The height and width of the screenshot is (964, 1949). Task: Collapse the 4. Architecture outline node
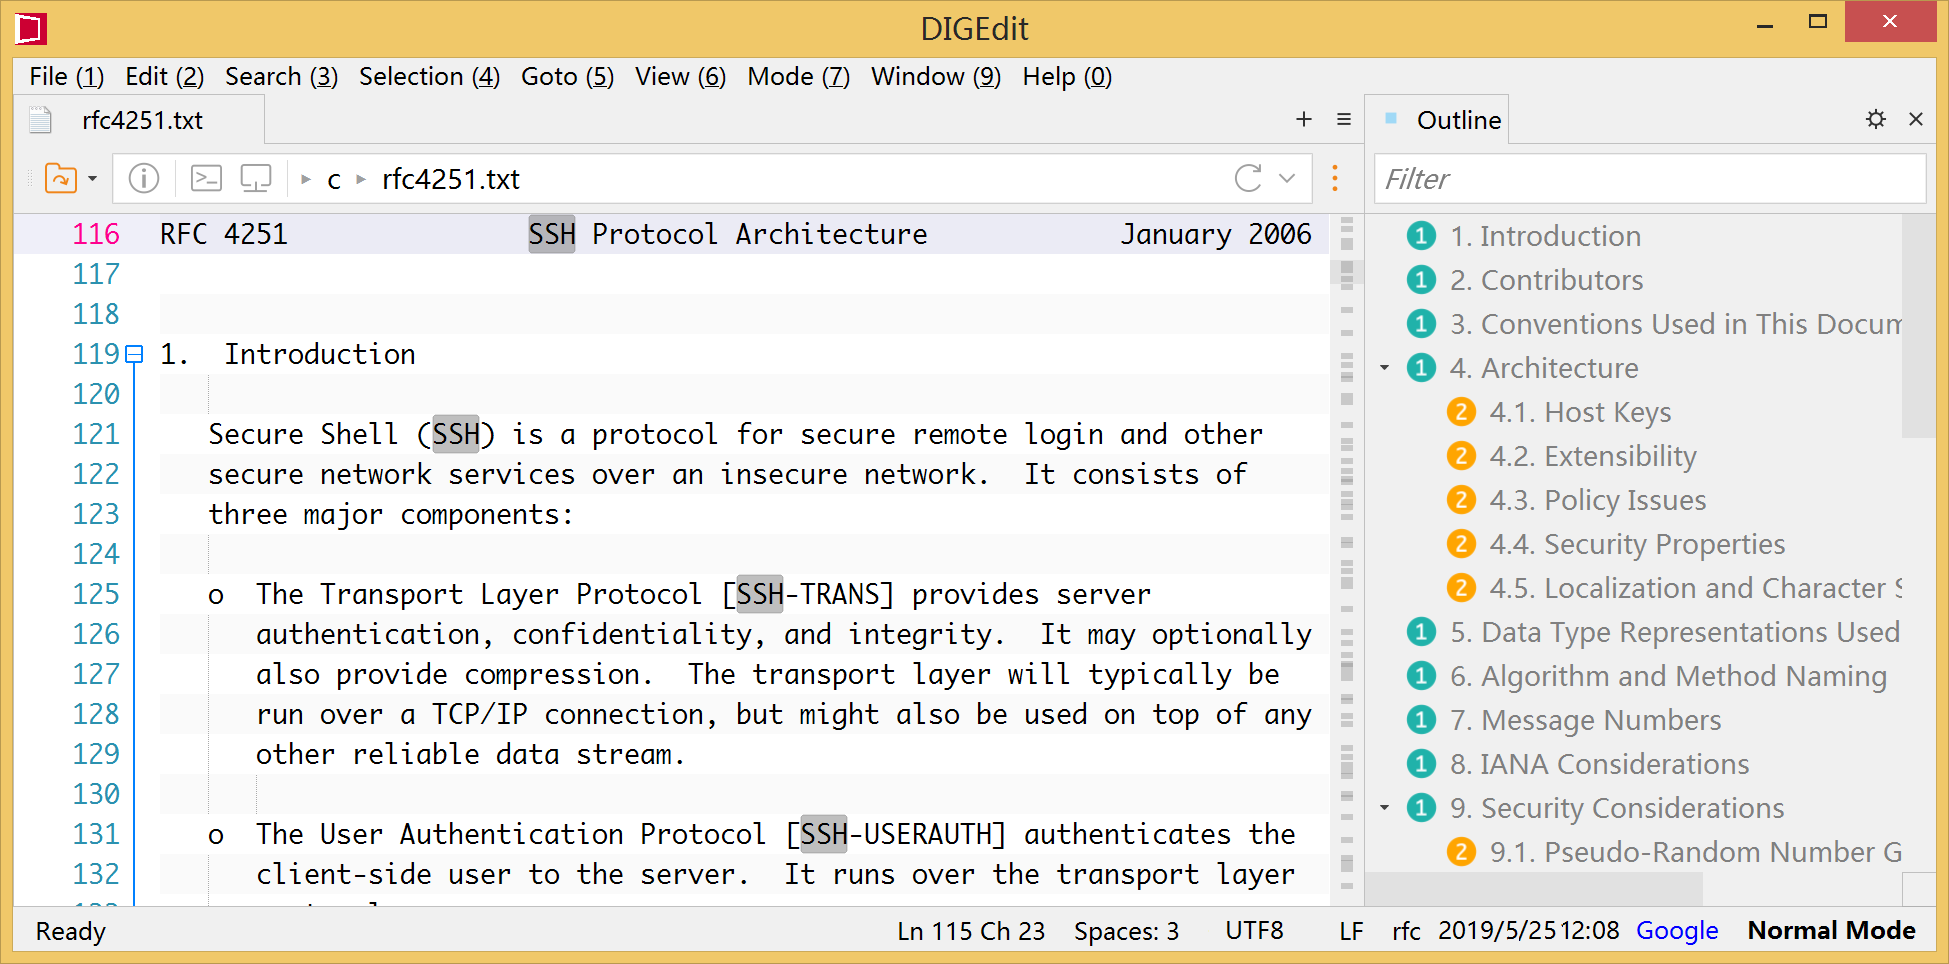[x=1385, y=368]
